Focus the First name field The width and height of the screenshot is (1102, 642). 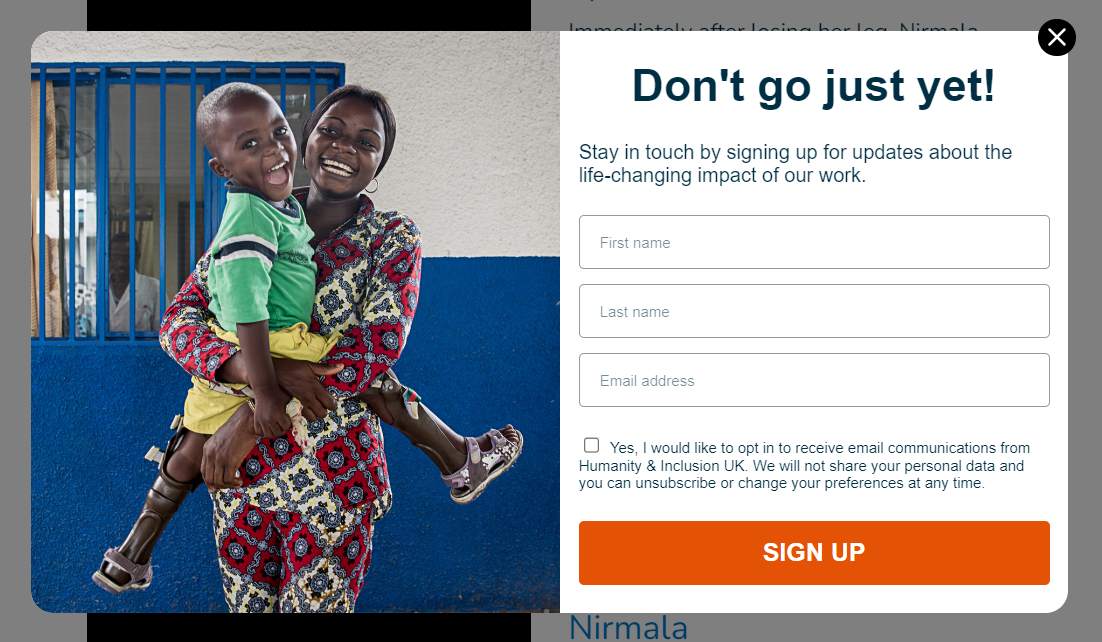pyautogui.click(x=814, y=242)
